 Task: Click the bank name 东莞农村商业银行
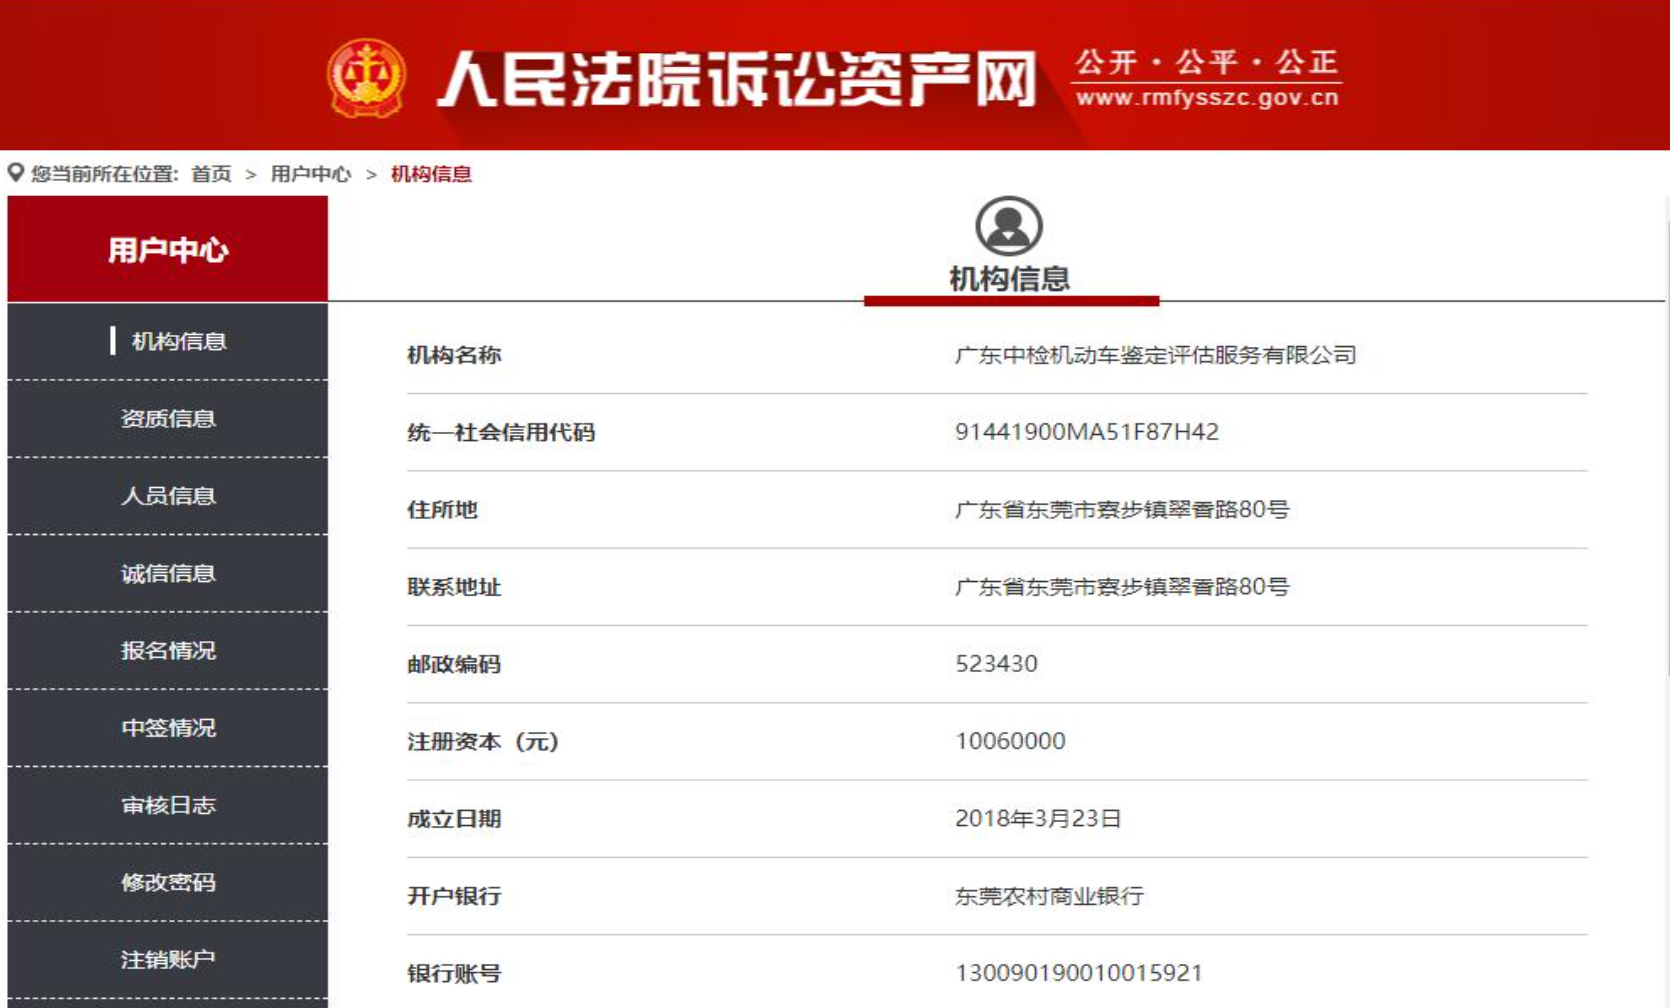coord(1049,896)
